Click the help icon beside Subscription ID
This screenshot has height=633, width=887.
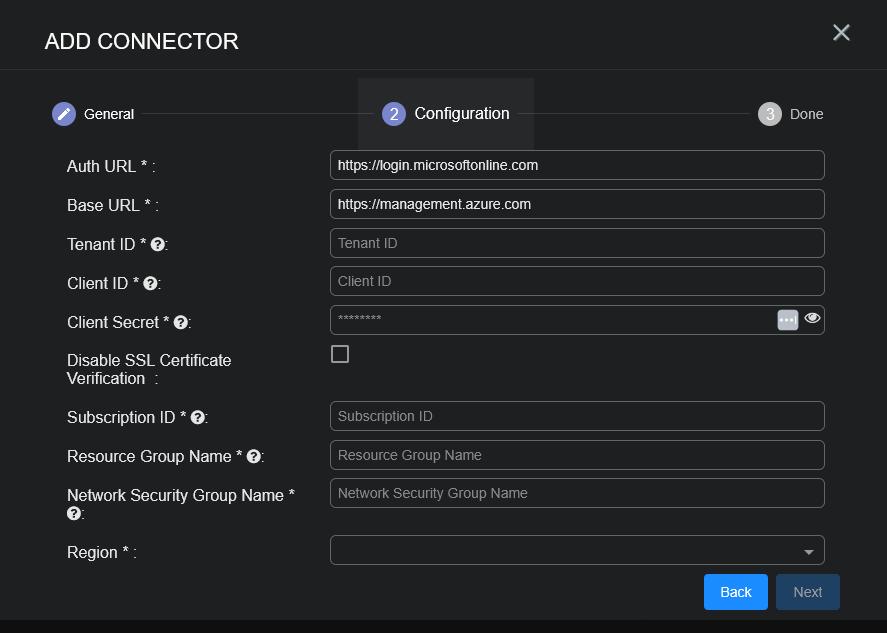(197, 417)
